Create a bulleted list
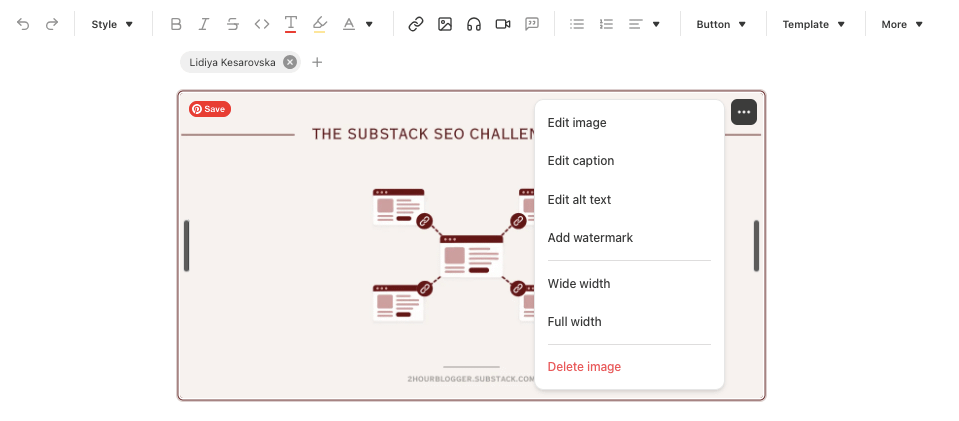The height and width of the screenshot is (421, 959). point(577,24)
